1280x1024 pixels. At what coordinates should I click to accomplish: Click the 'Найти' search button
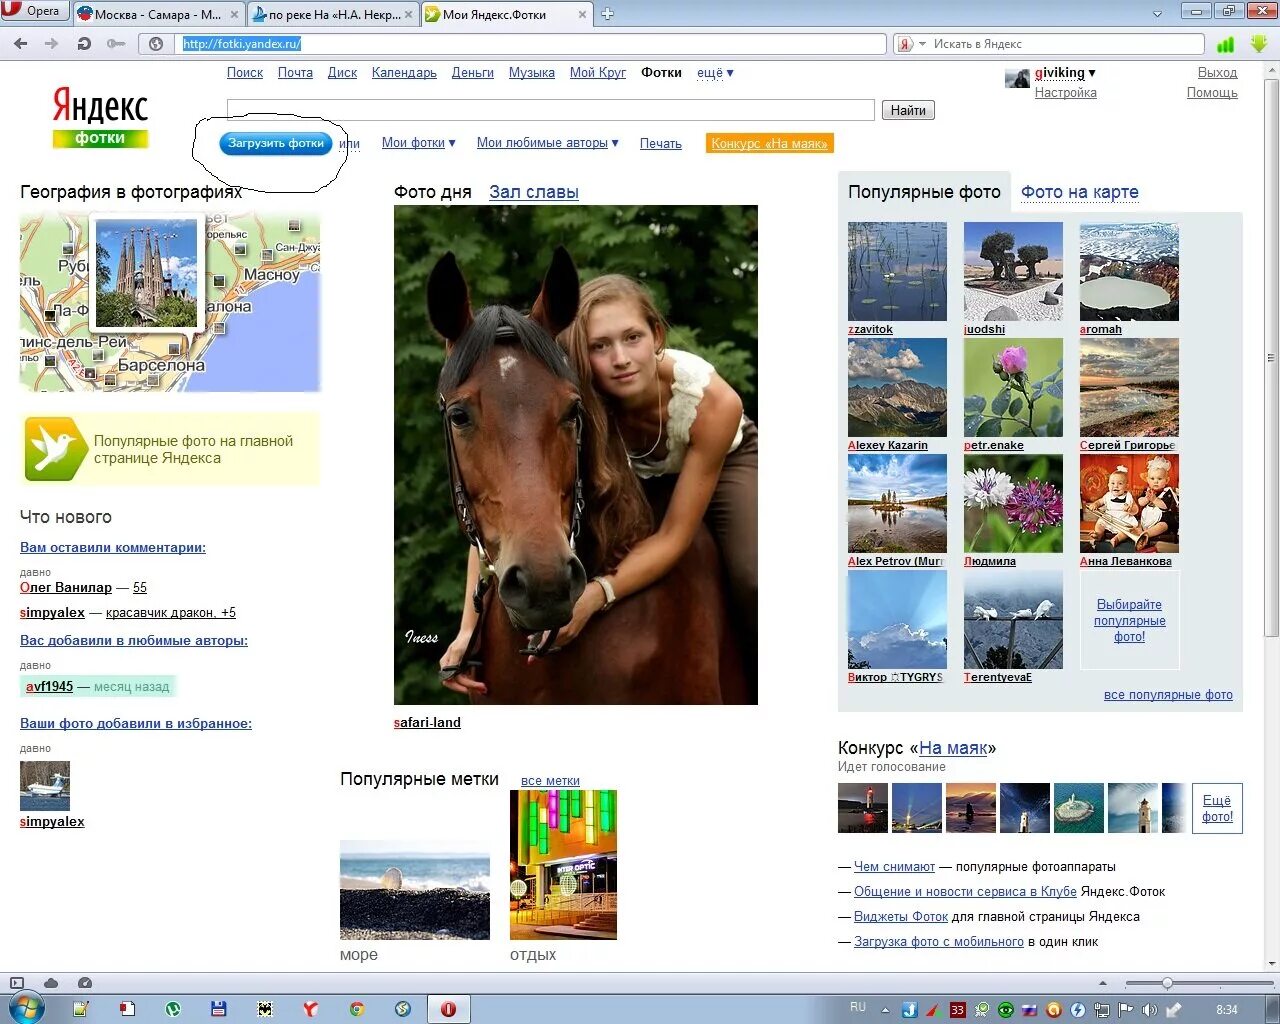click(908, 110)
